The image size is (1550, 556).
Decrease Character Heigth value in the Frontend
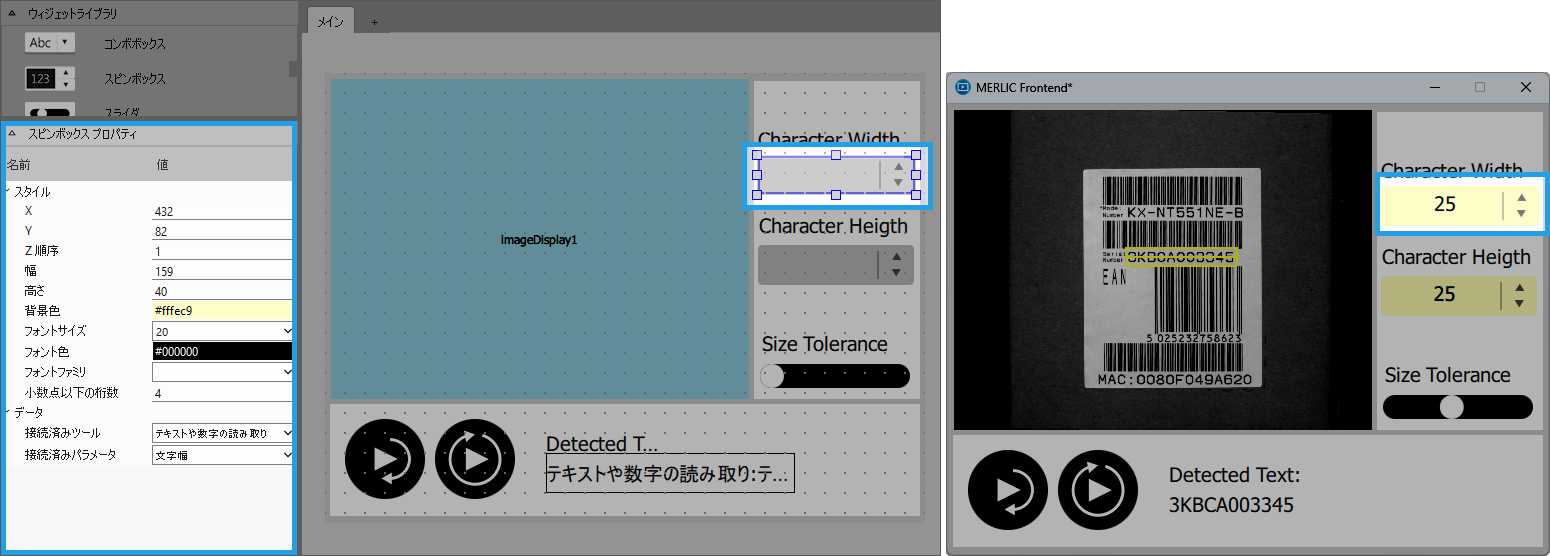(x=1519, y=303)
